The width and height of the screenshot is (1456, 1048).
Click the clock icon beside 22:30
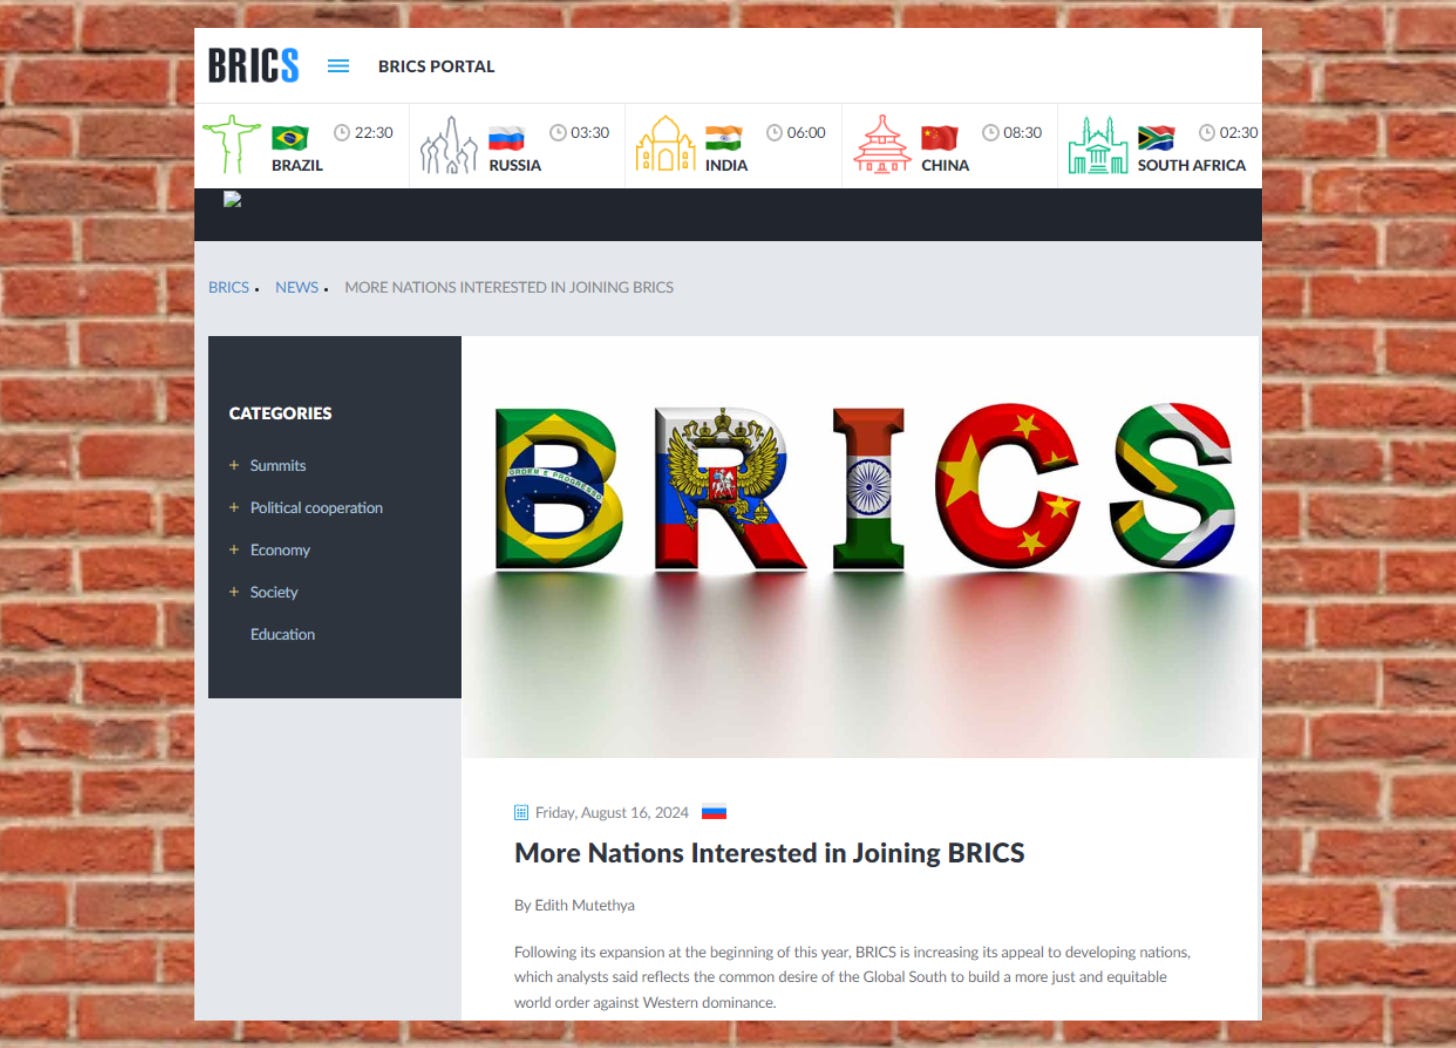pyautogui.click(x=342, y=132)
